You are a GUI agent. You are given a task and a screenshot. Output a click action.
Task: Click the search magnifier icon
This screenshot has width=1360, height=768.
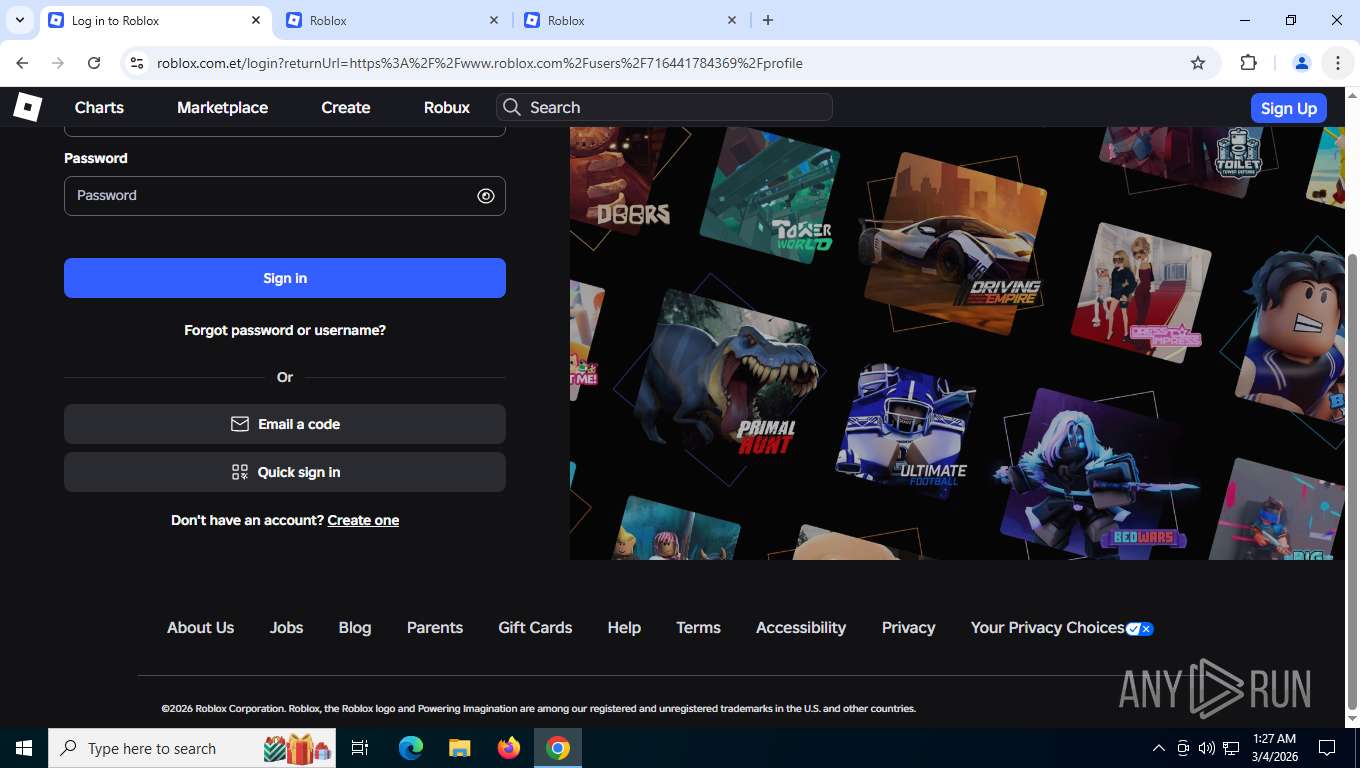click(512, 107)
